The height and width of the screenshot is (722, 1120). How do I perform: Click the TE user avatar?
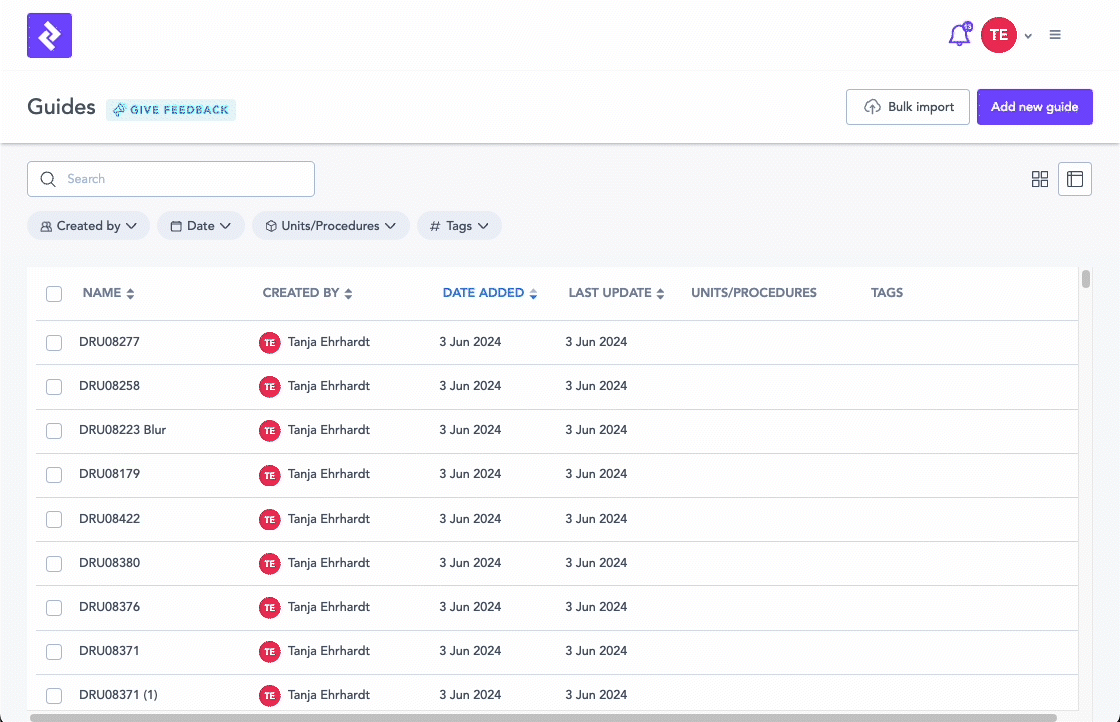(998, 35)
